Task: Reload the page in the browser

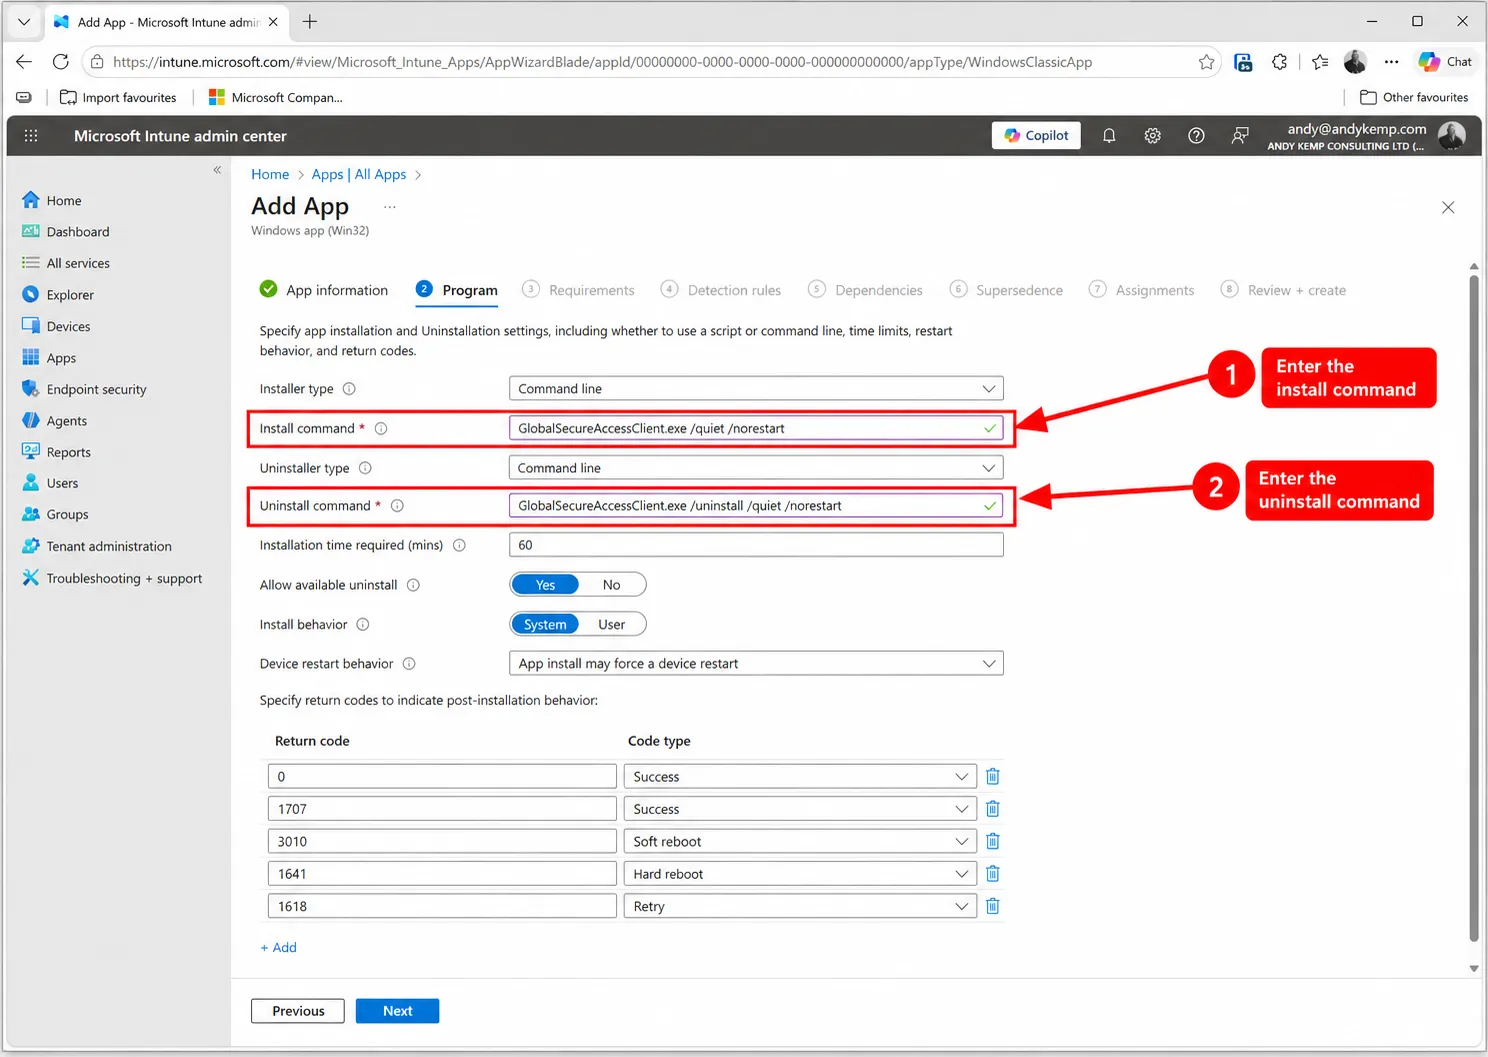Action: [x=61, y=62]
